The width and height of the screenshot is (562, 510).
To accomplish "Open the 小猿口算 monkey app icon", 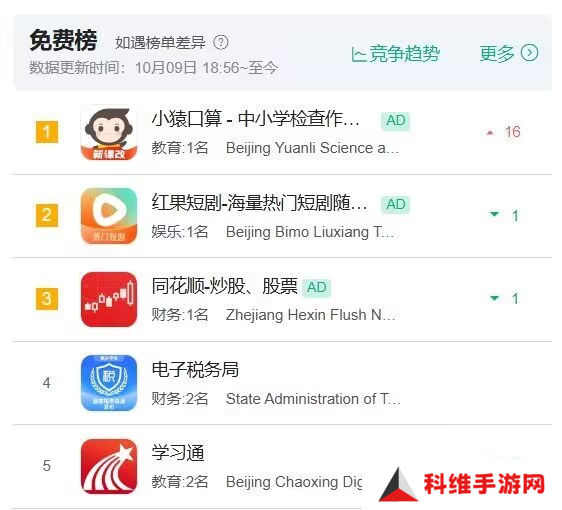I will coord(109,133).
